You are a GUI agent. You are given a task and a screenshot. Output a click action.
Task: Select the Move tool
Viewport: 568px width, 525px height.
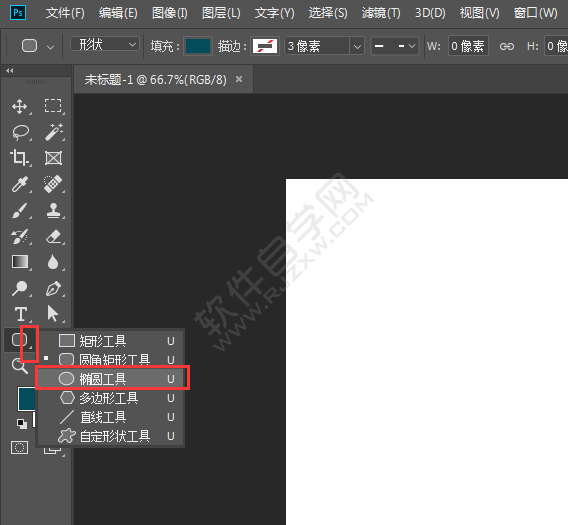[20, 107]
